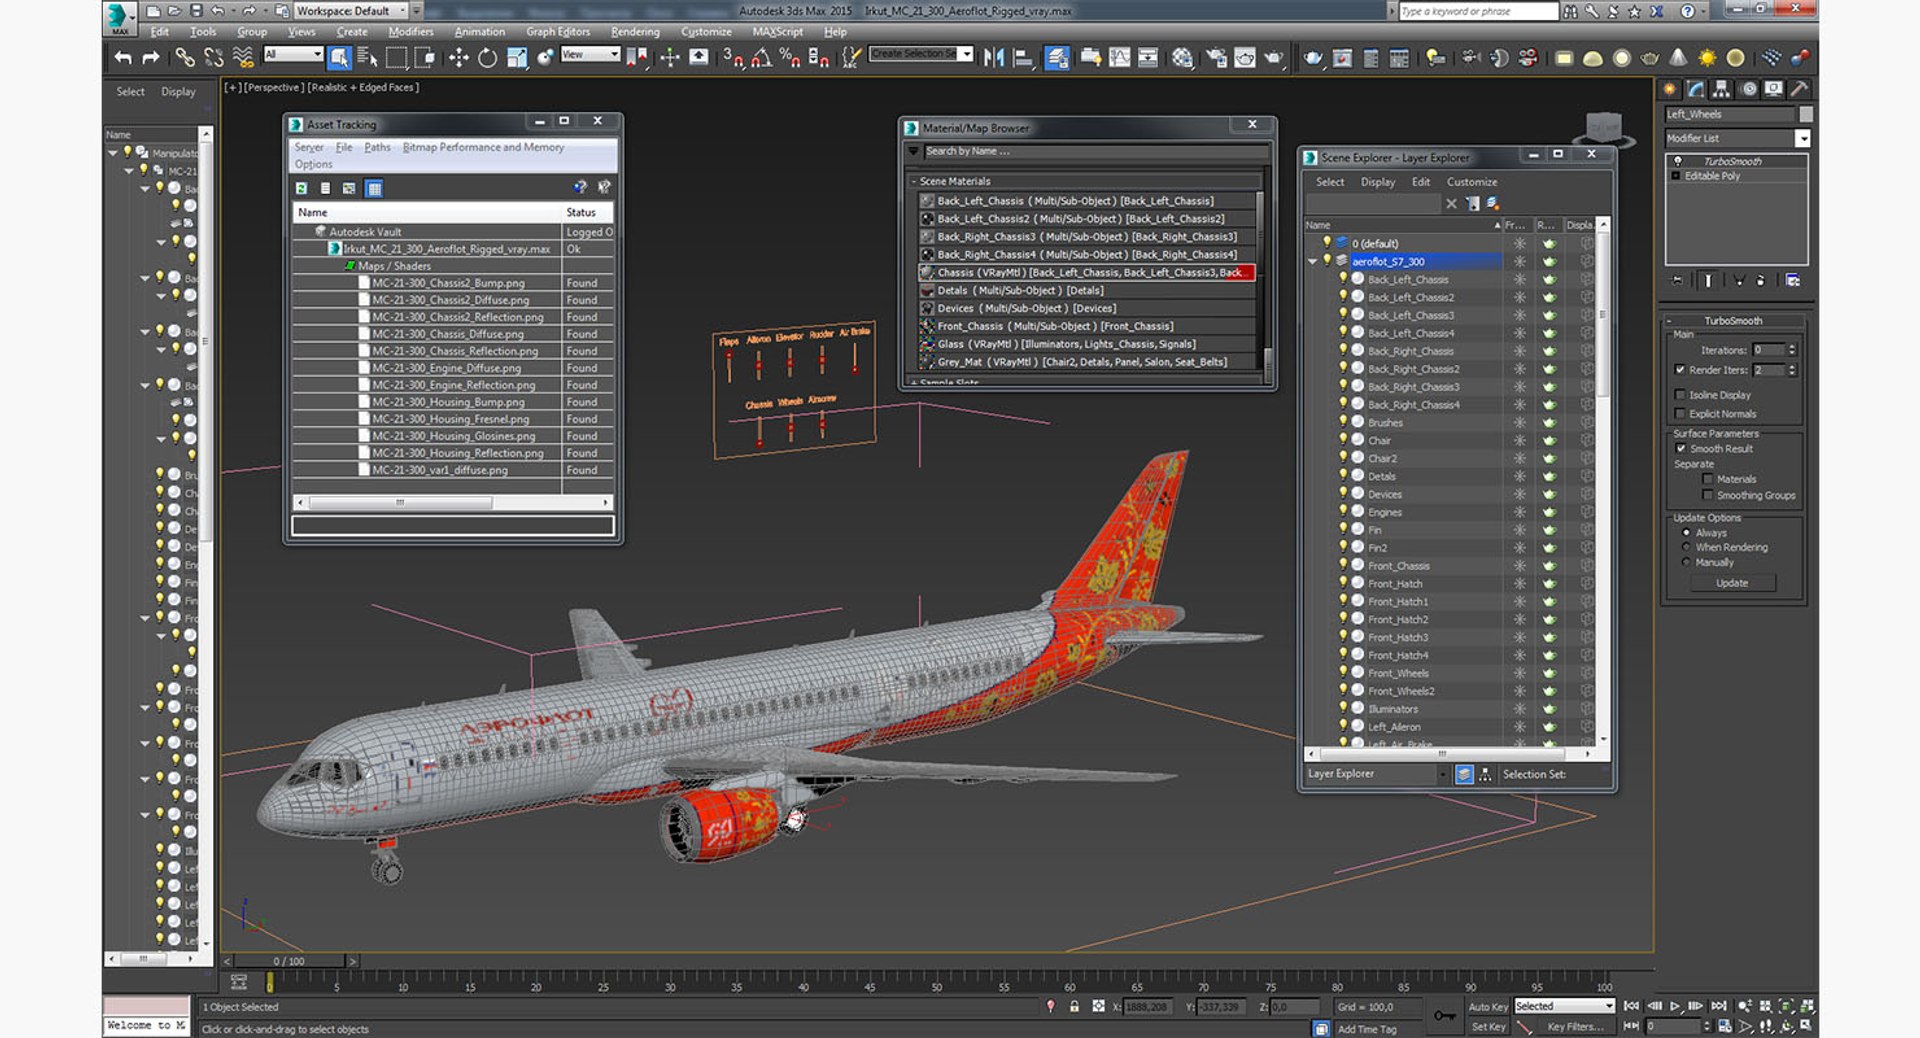Viewport: 1920px width, 1038px height.
Task: Open the Graph Editors menu
Action: [x=558, y=32]
